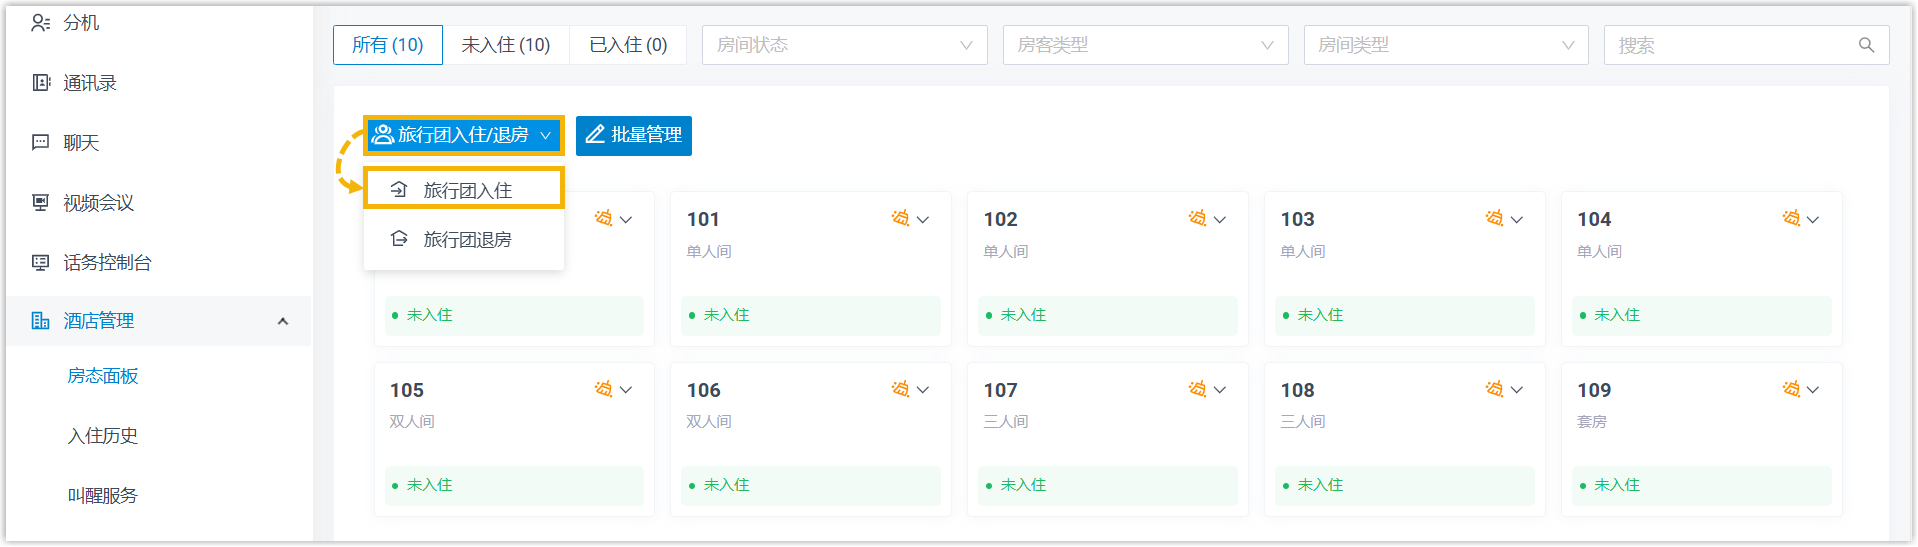Screen dimensions: 1918x547
Task: Click the 通讯录 contacts sidebar icon
Action: coord(40,83)
